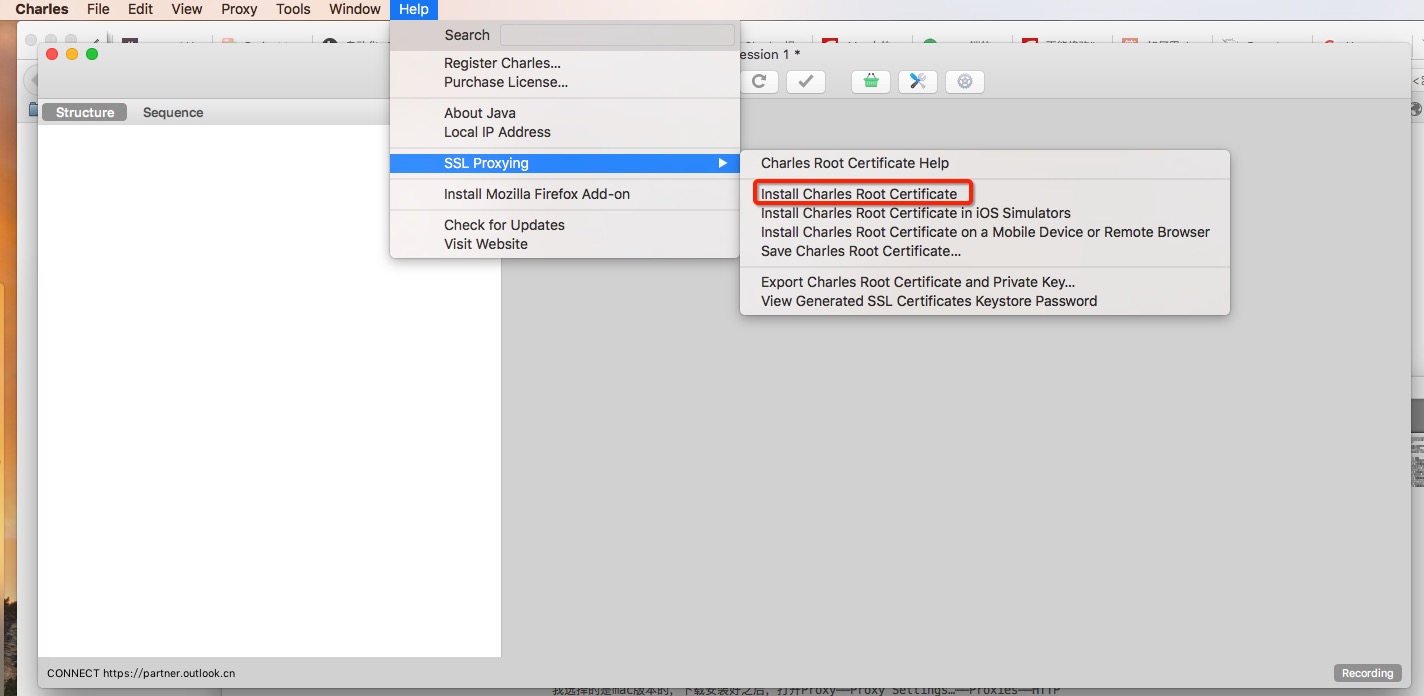This screenshot has height=696, width=1424.
Task: Close the highlighted Help menu
Action: 414,9
